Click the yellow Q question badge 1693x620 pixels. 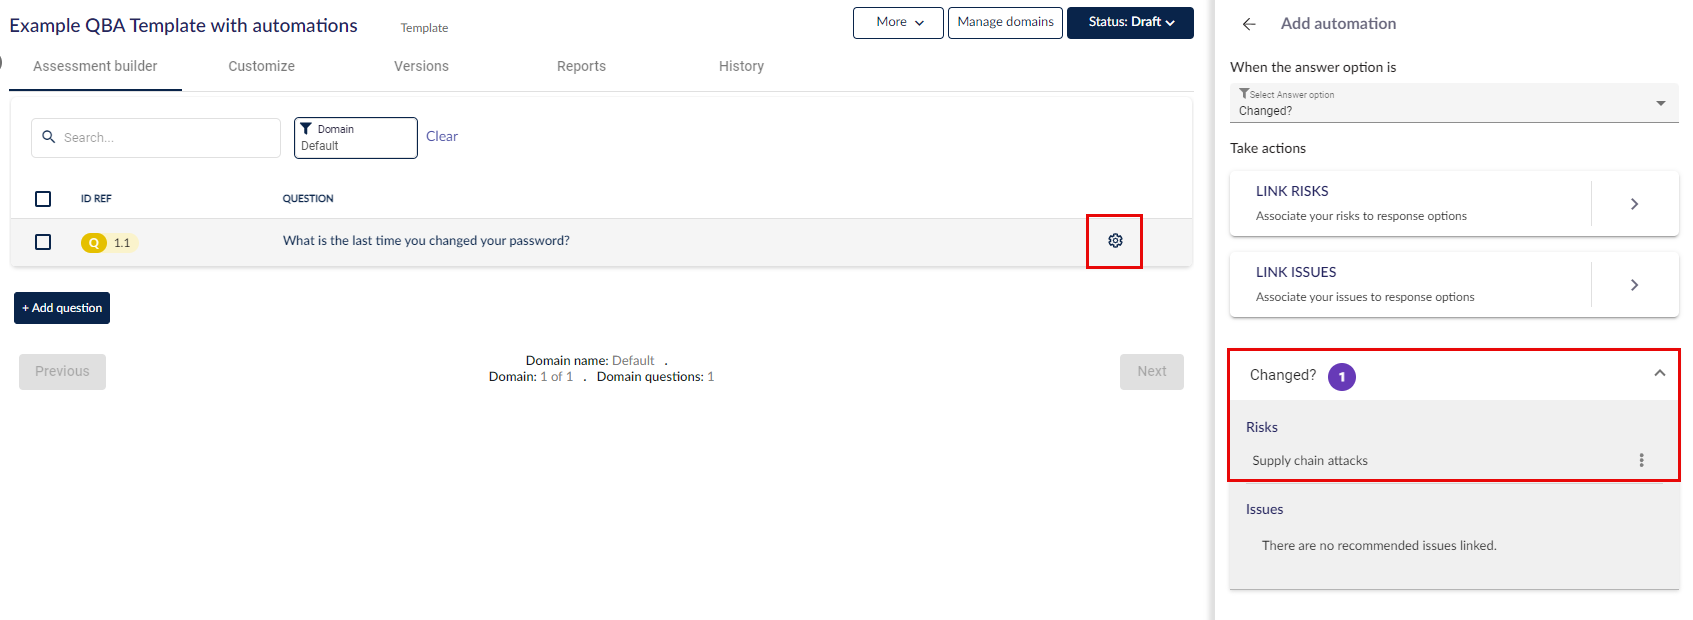[94, 243]
